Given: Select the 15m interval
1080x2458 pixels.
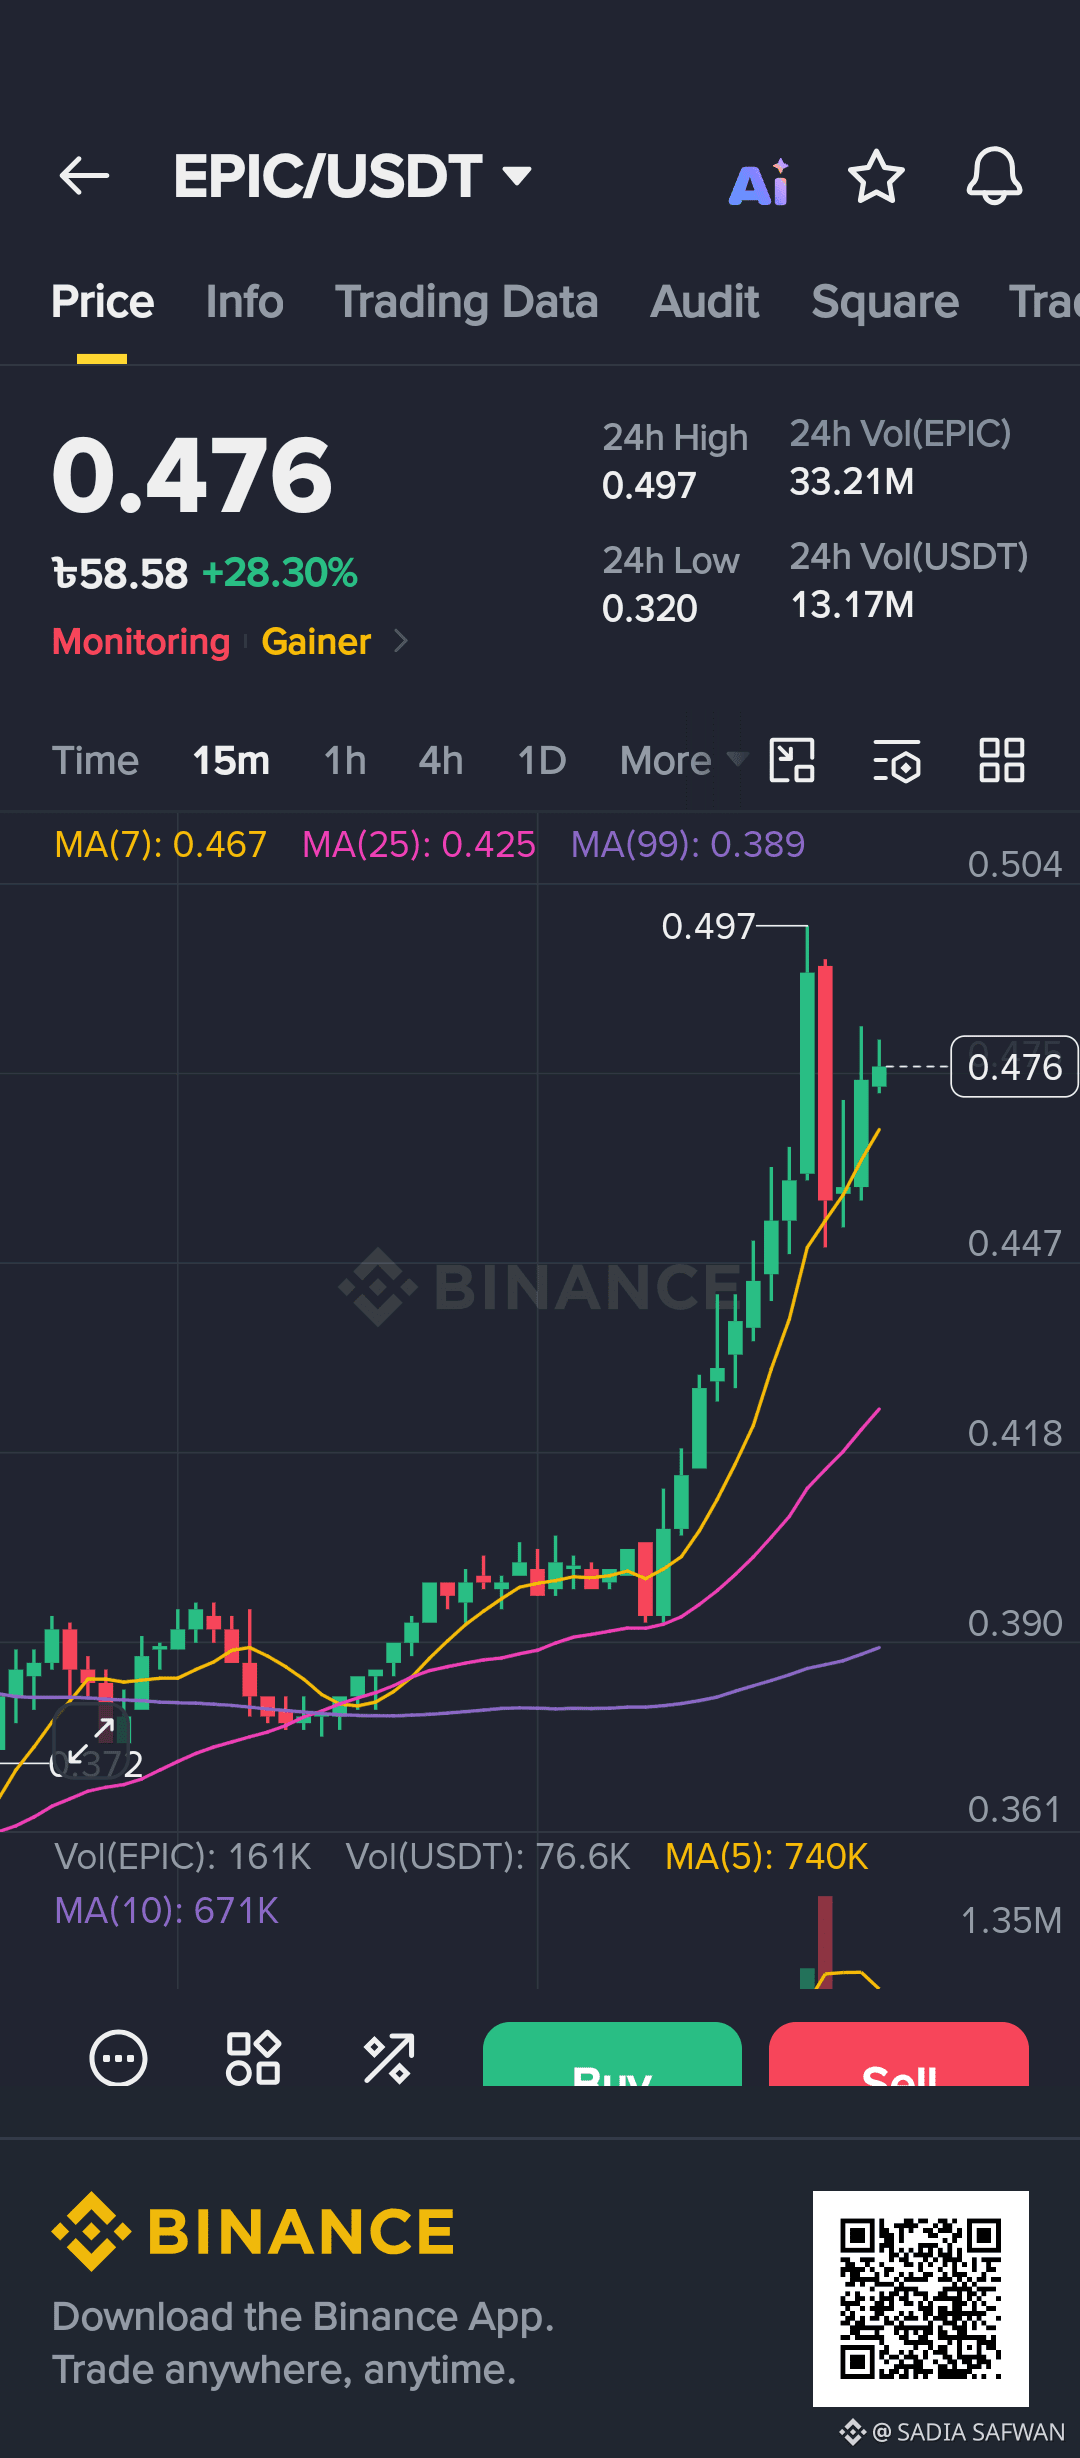Looking at the screenshot, I should pyautogui.click(x=231, y=761).
